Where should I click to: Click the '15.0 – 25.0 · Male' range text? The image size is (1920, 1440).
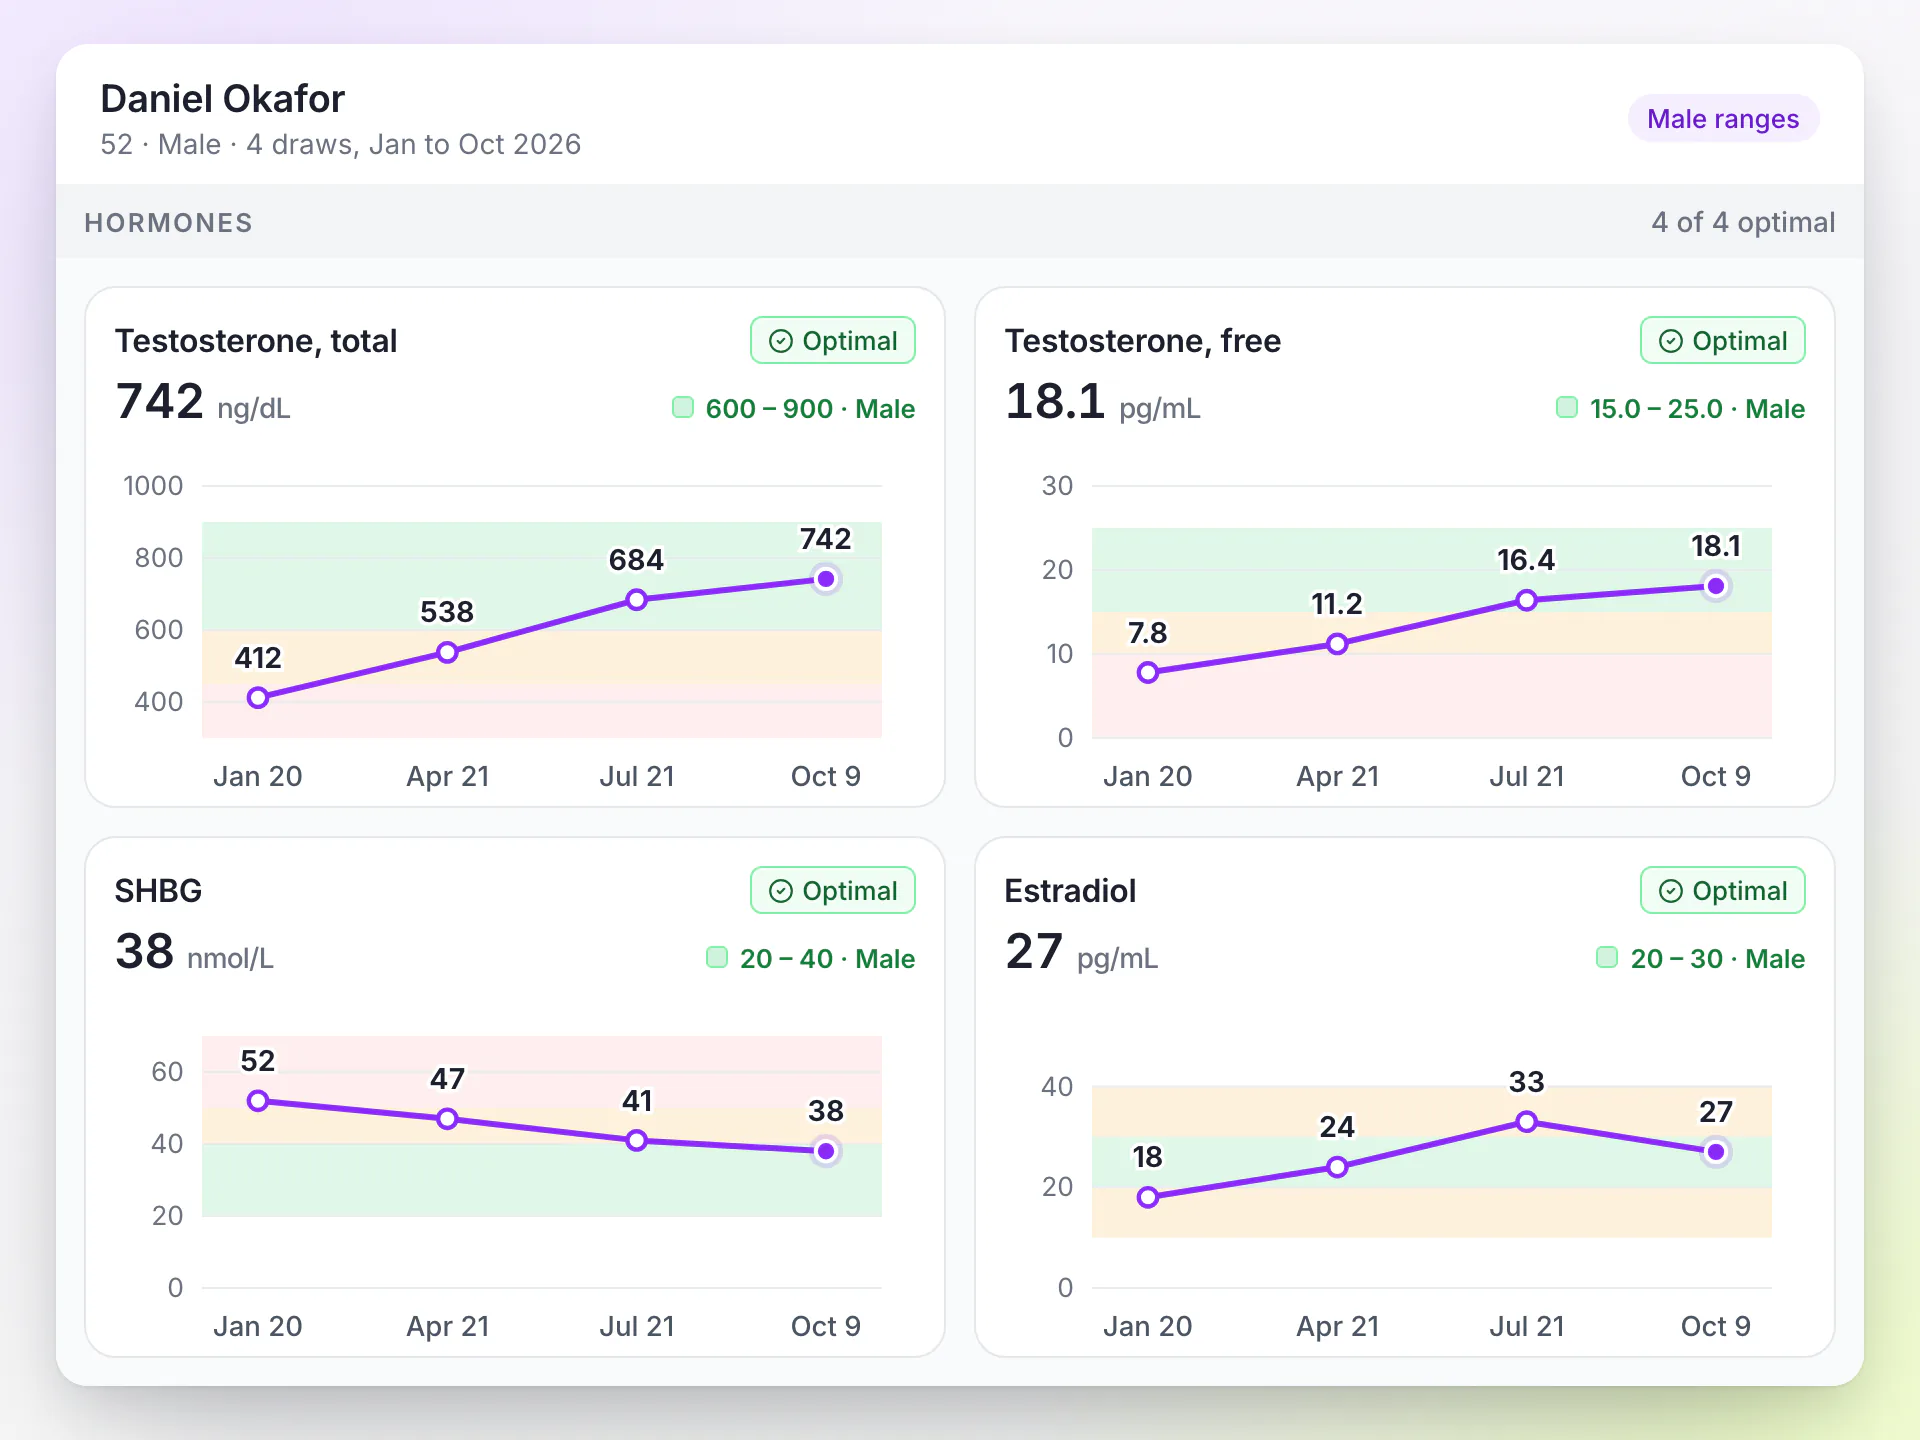[1697, 408]
